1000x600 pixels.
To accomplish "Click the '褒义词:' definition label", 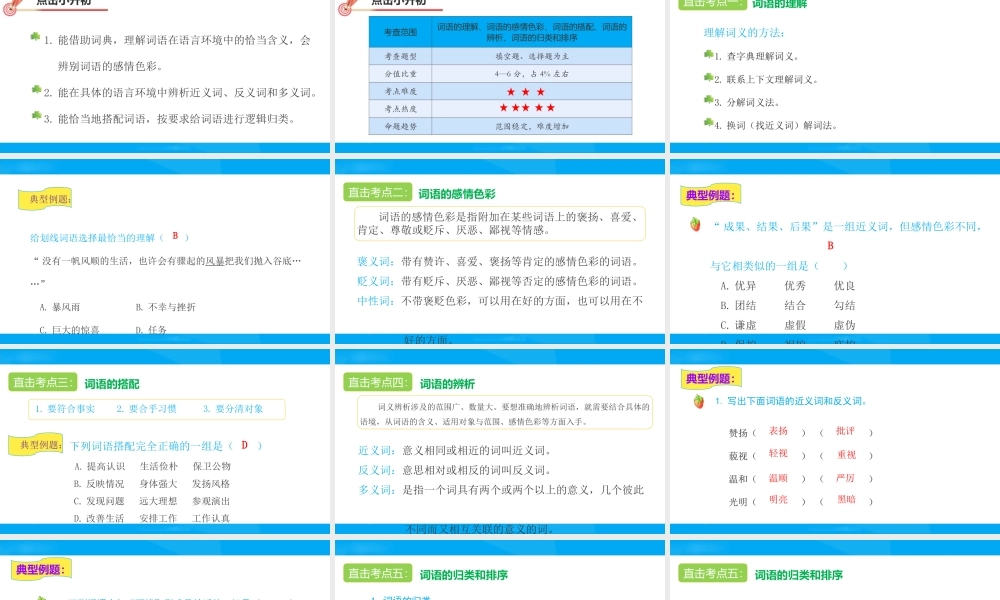I will 376,261.
